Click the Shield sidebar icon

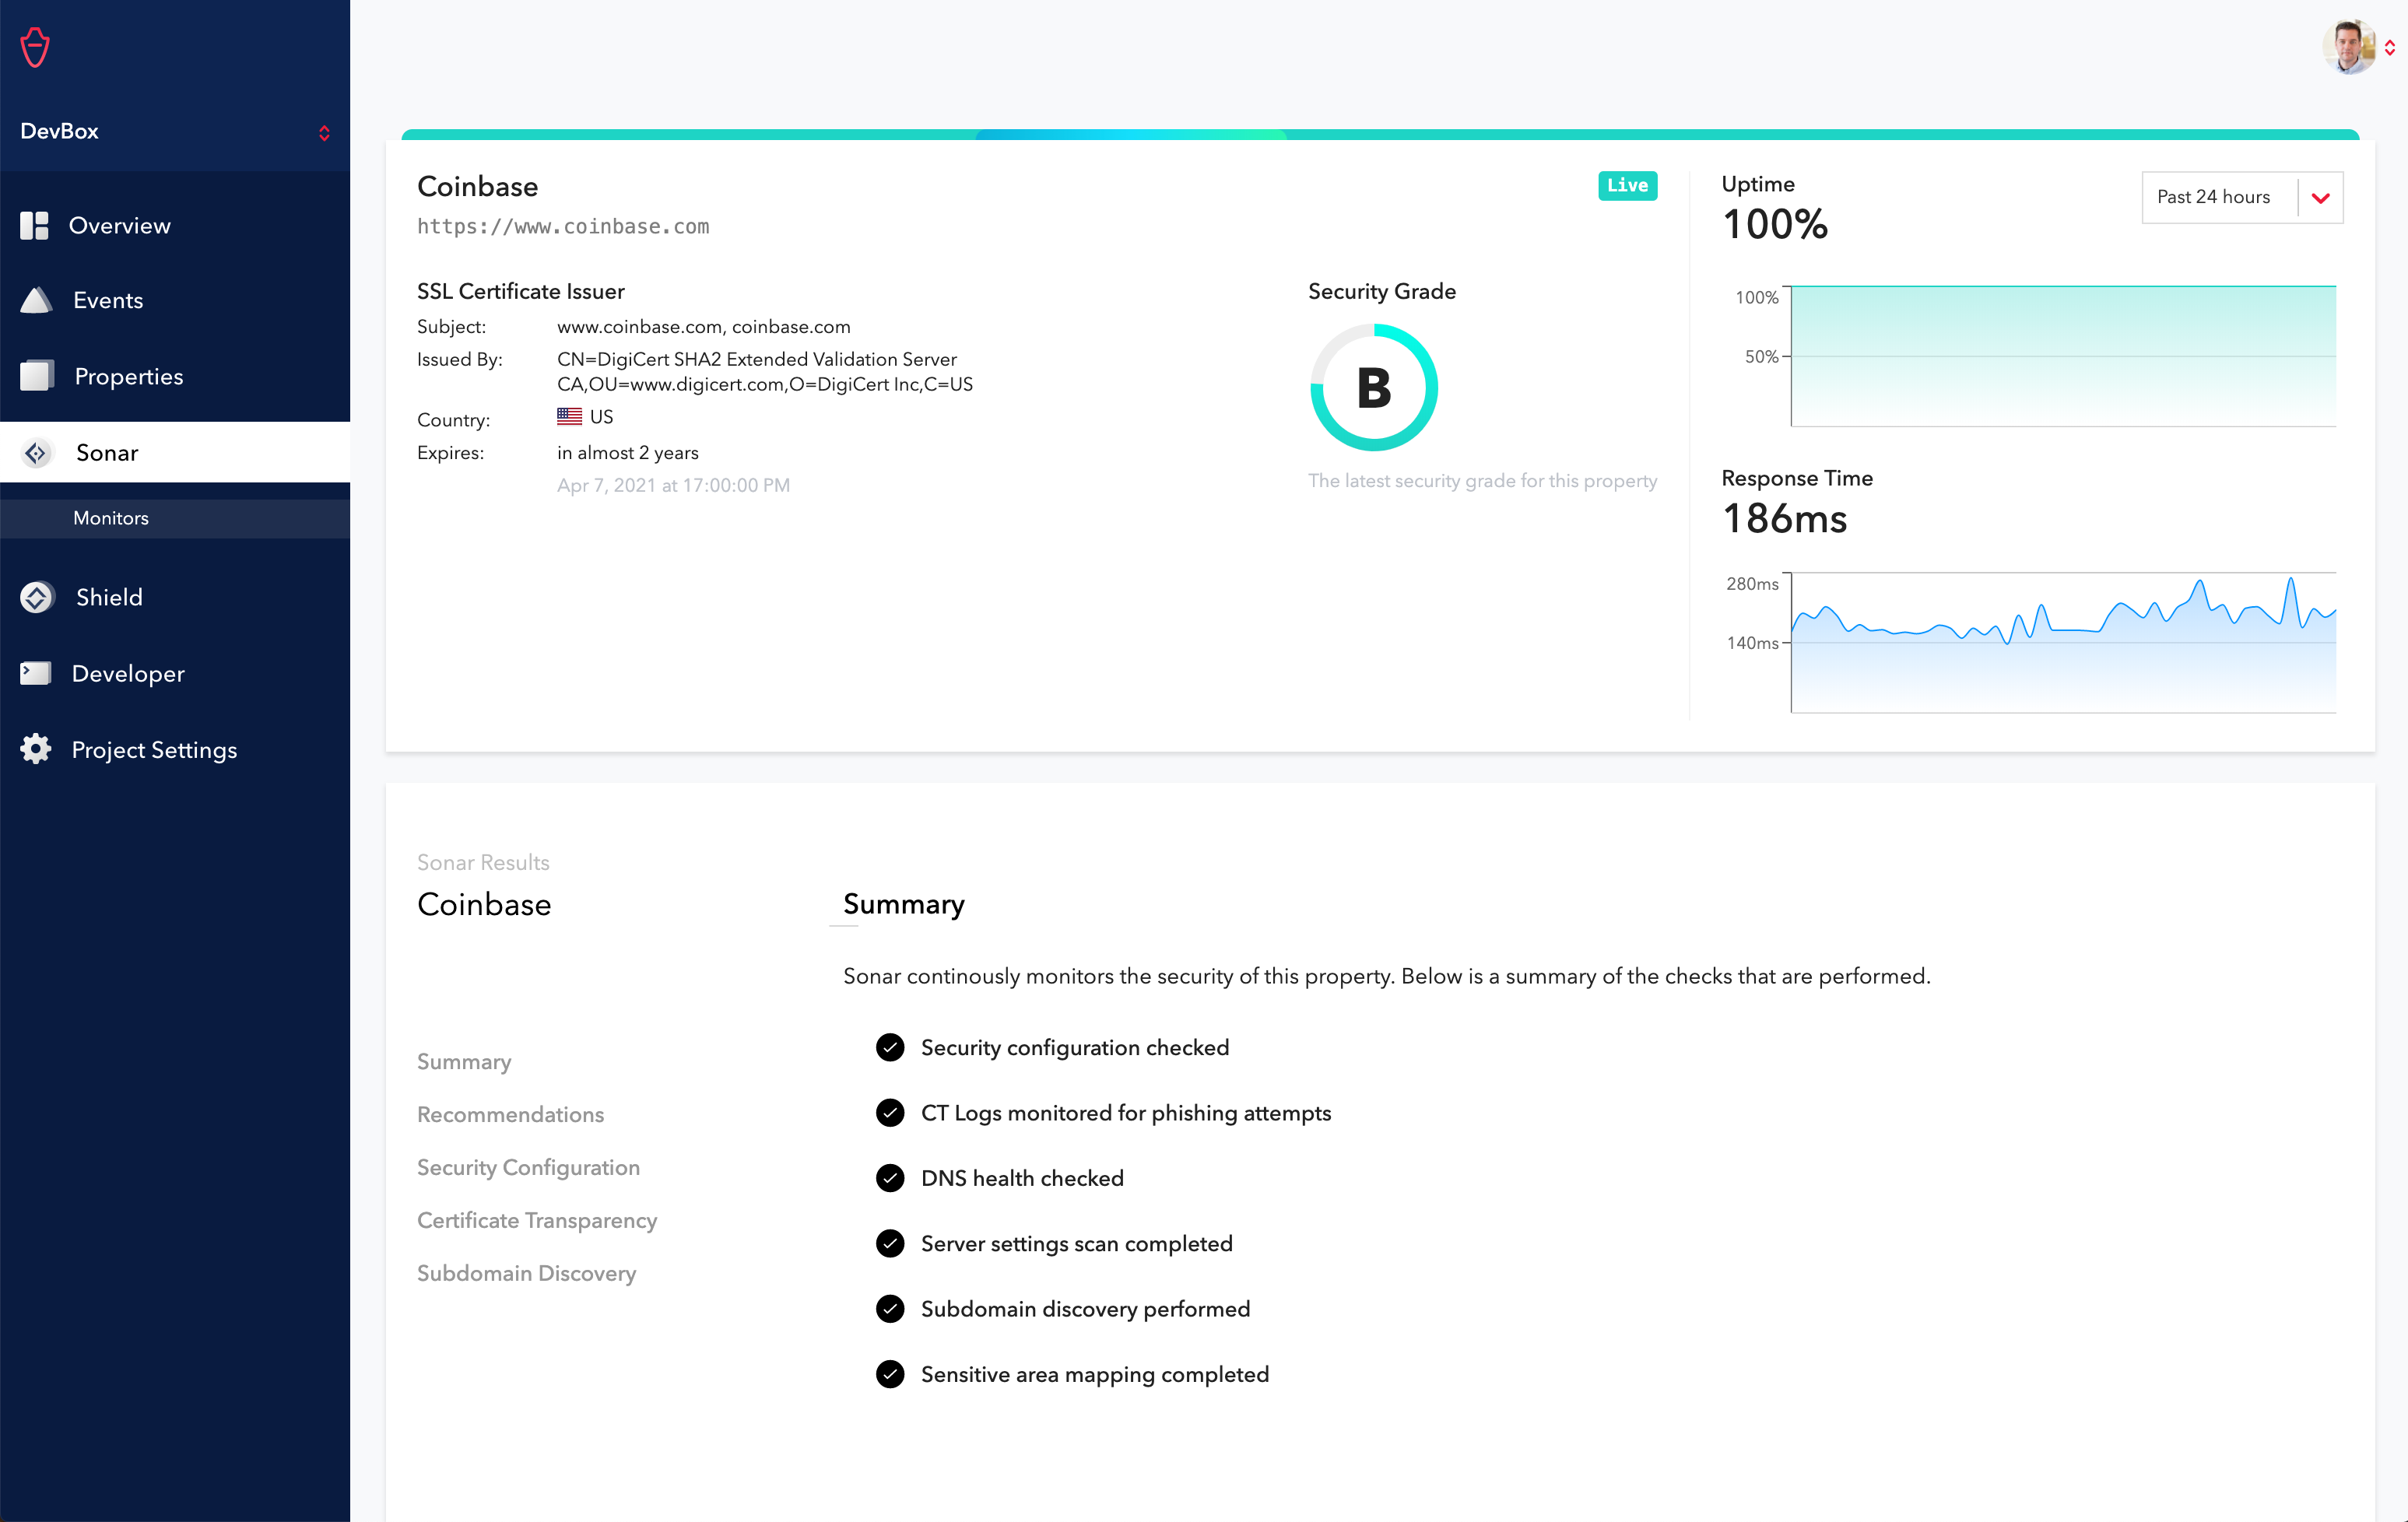click(x=37, y=597)
